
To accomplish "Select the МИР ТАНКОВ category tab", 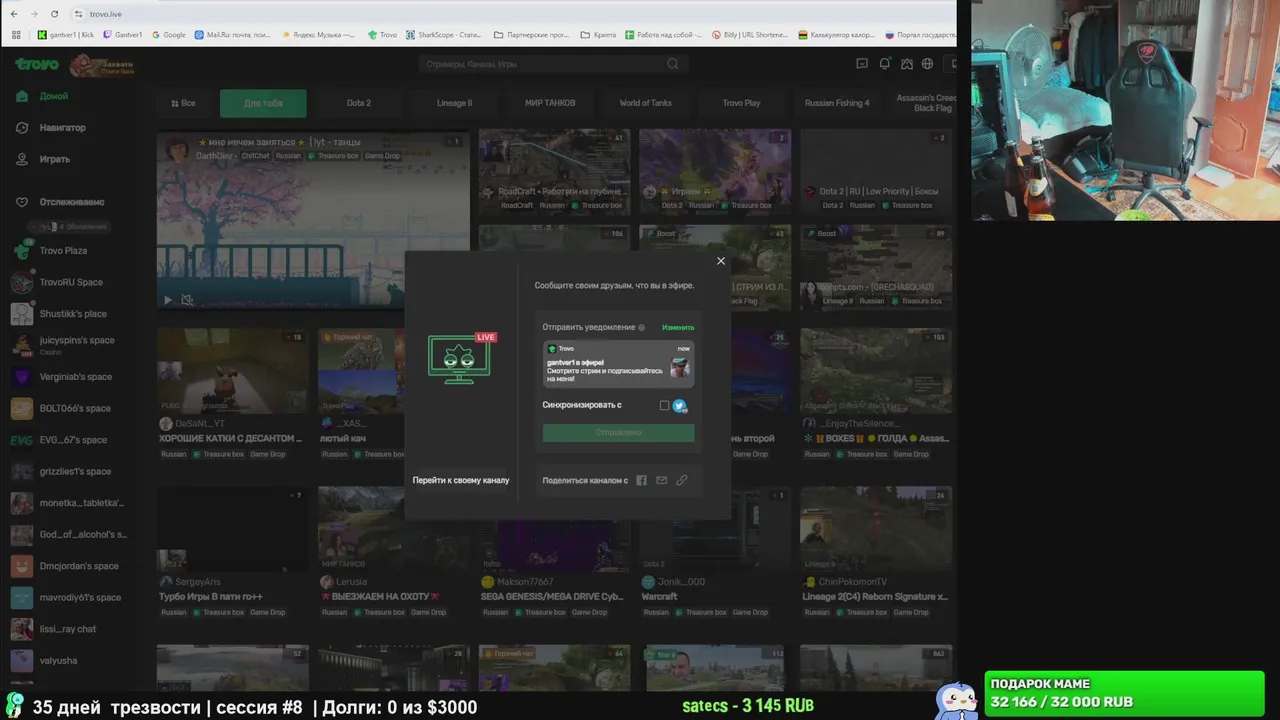I will (550, 103).
